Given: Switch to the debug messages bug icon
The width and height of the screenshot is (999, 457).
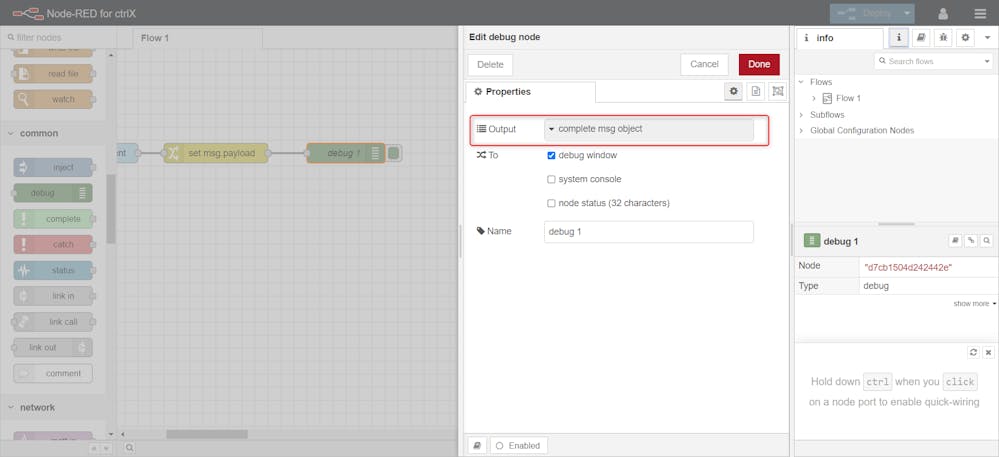Looking at the screenshot, I should point(942,38).
